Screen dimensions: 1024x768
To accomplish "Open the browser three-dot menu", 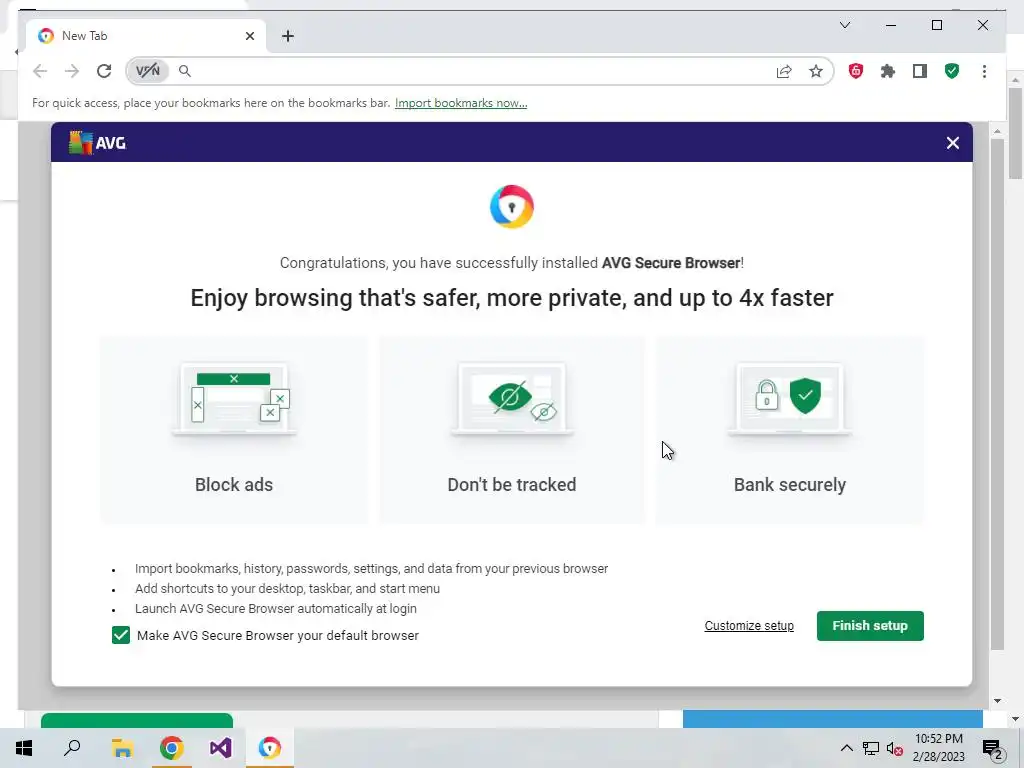I will point(984,71).
